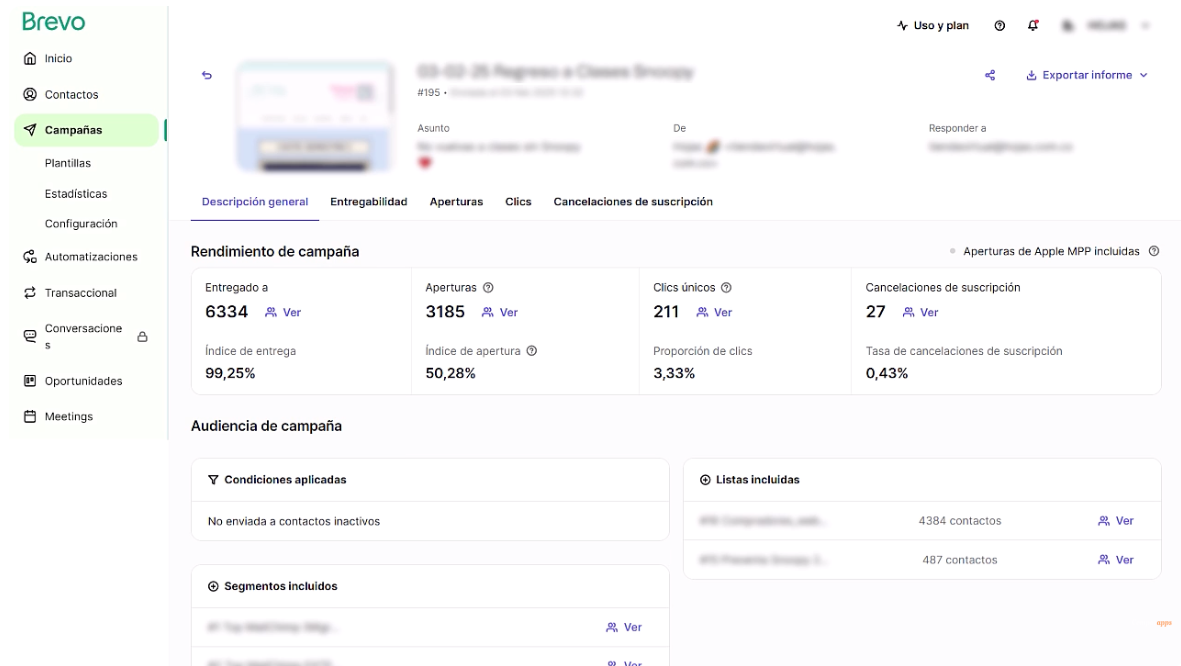Switch to Aperturas tab
The width and height of the screenshot is (1181, 666).
[x=456, y=202]
